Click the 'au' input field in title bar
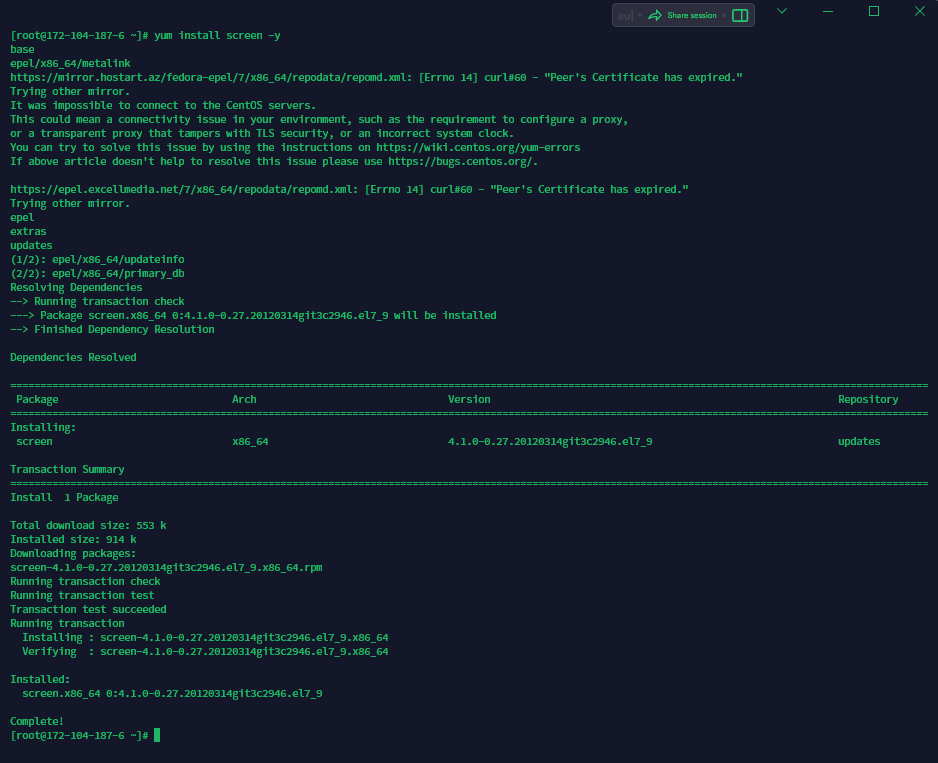This screenshot has height=763, width=938. 625,15
